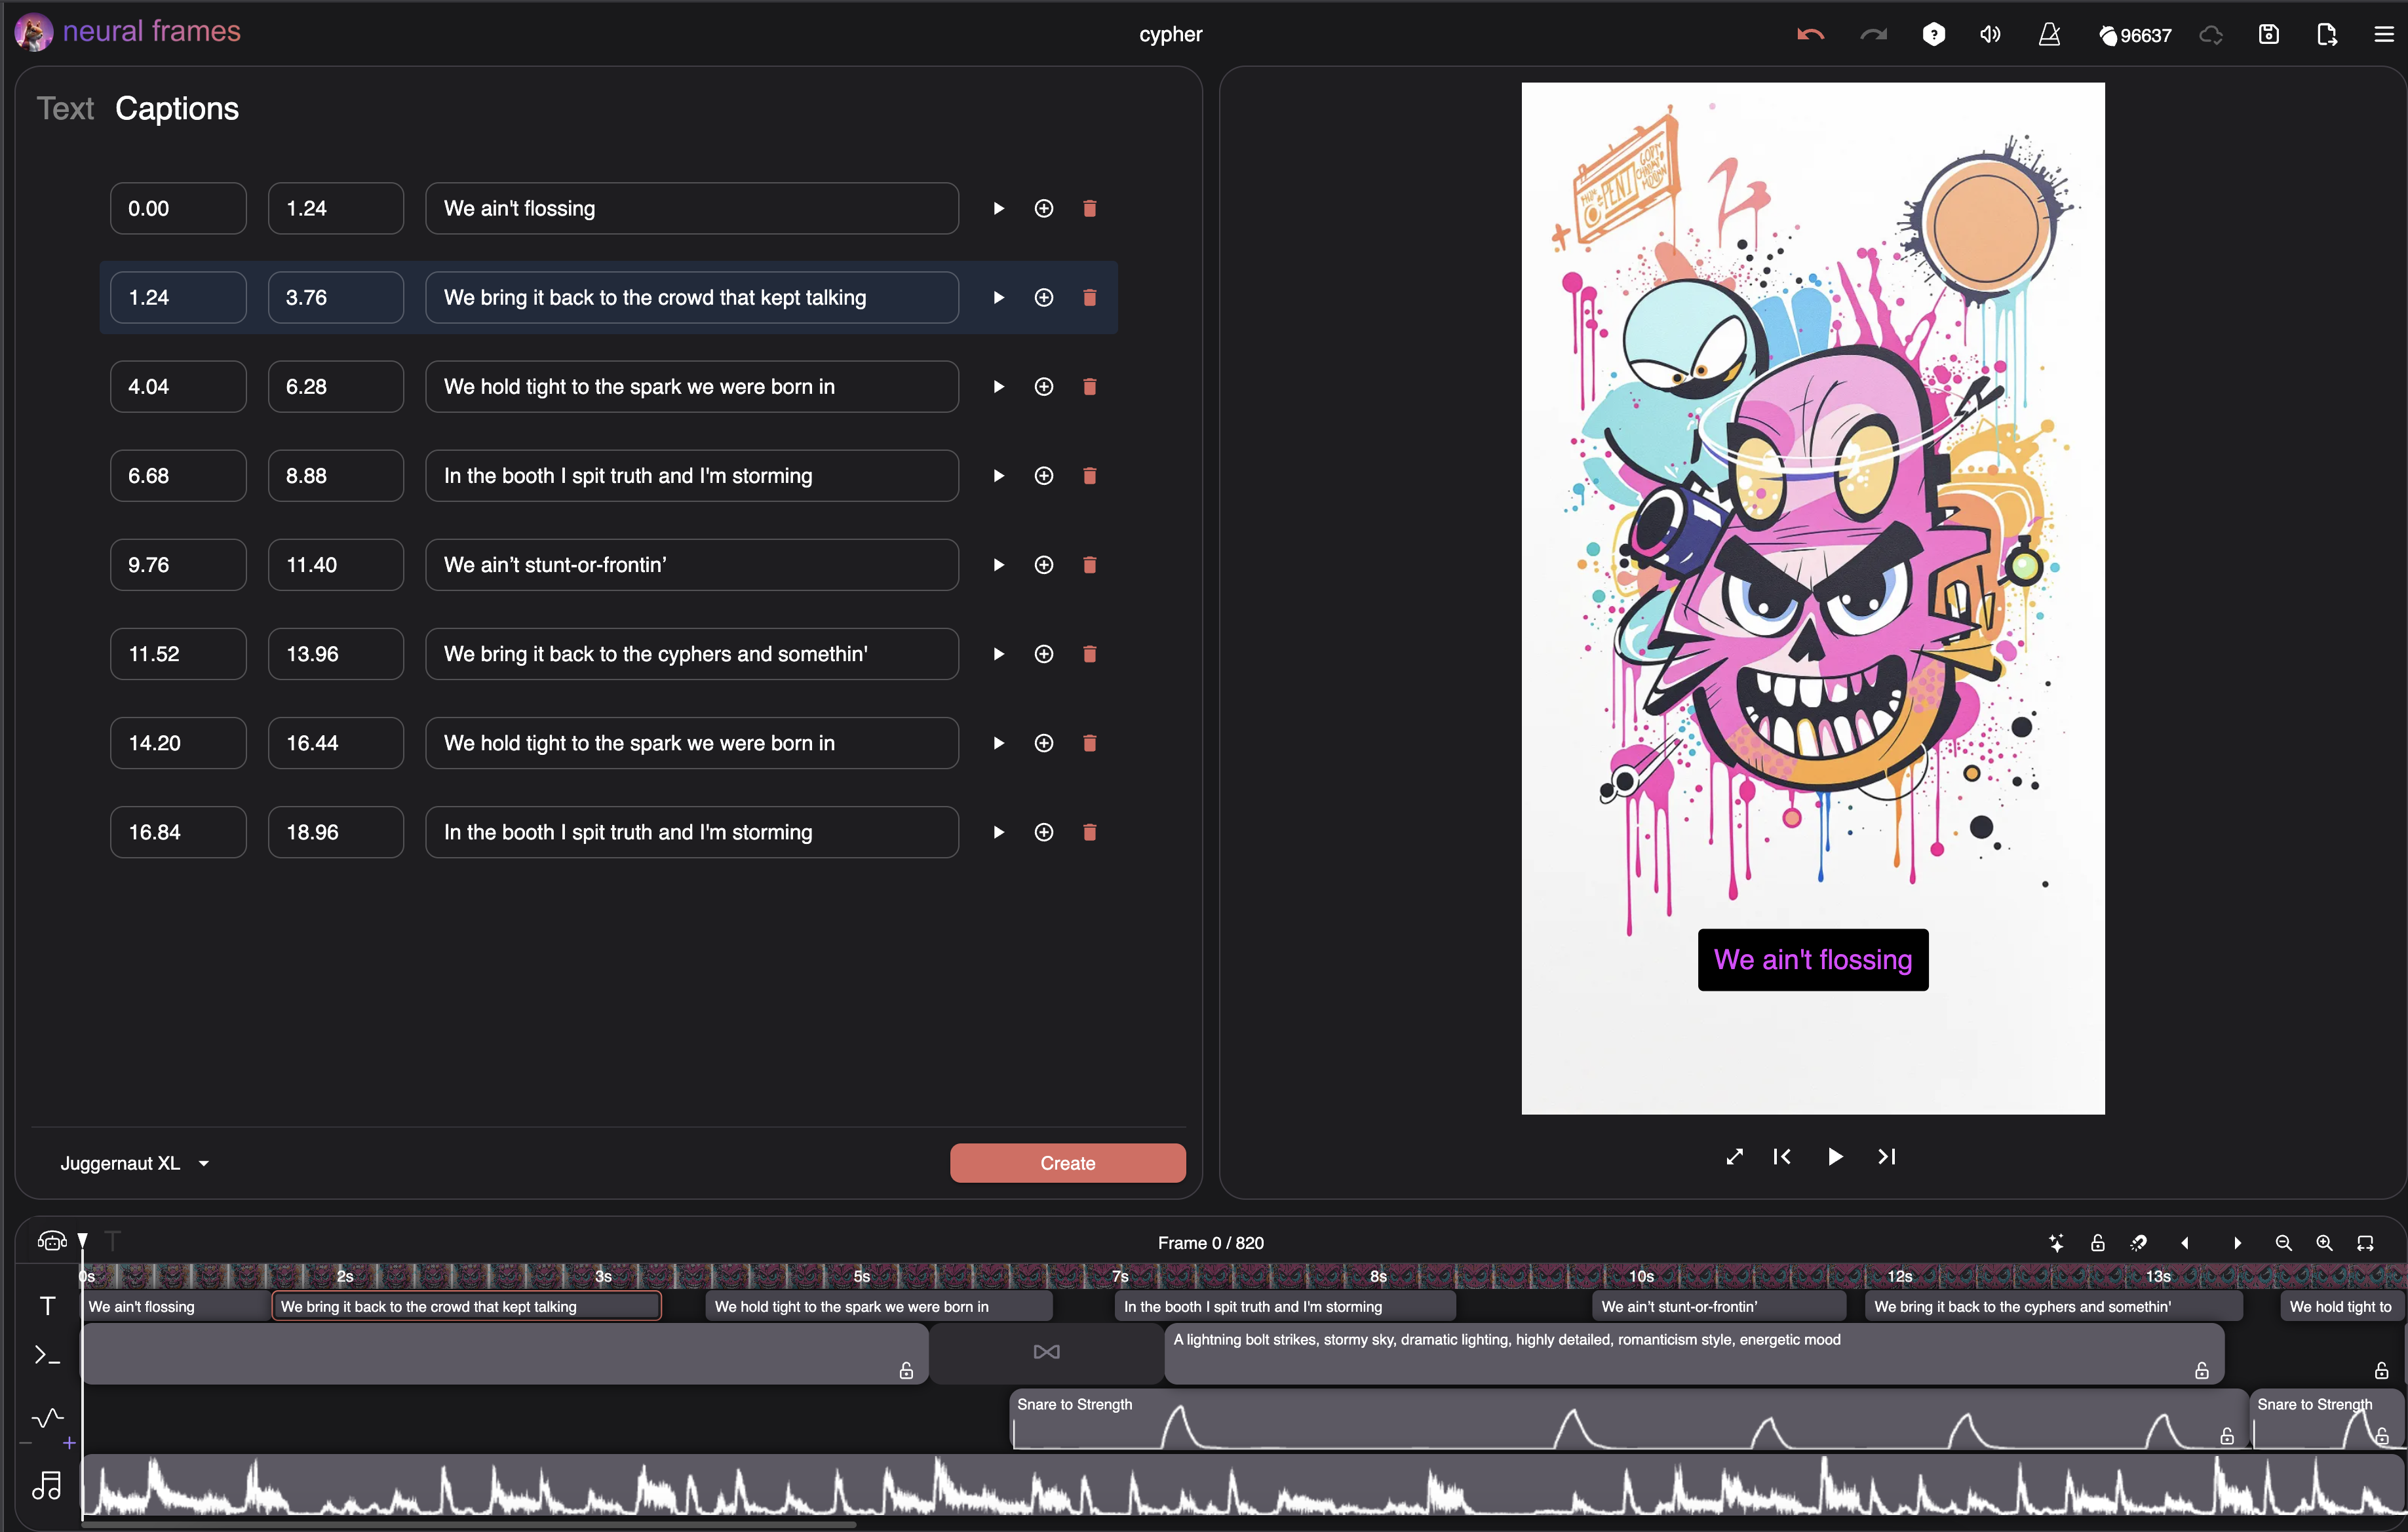Toggle the timeline lock
2408x1532 pixels.
(2097, 1243)
